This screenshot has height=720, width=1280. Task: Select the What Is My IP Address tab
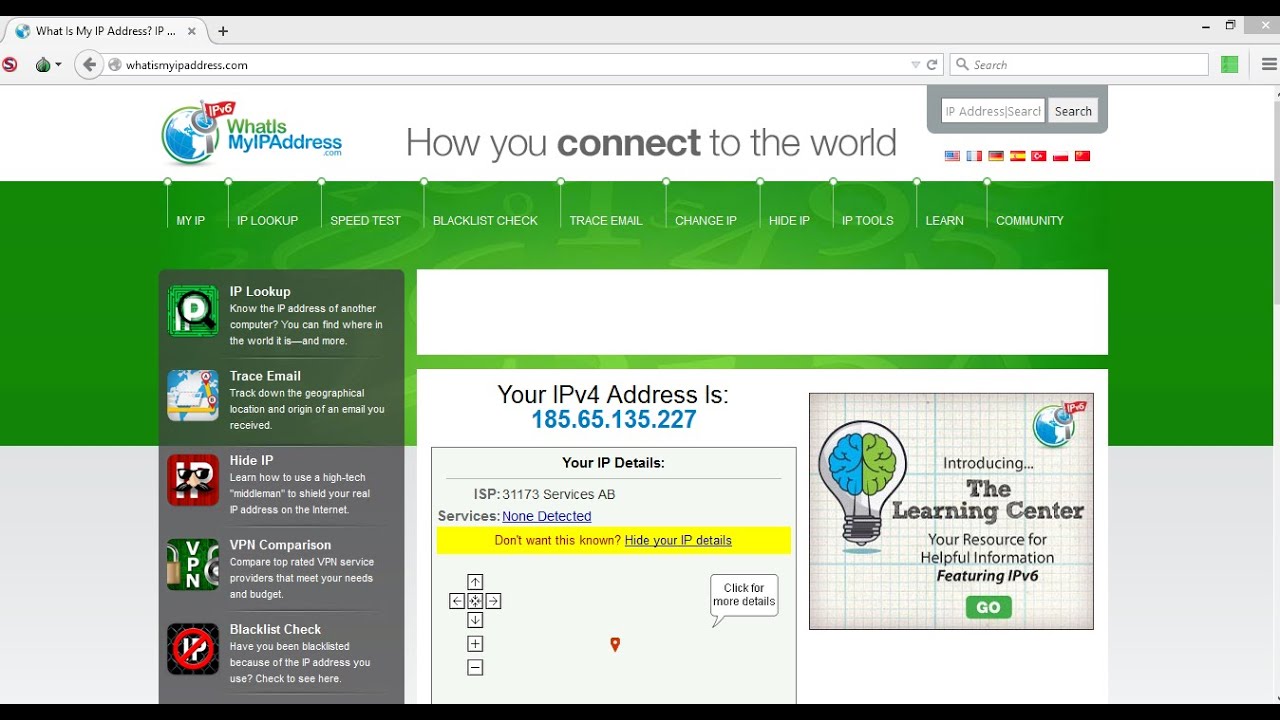click(x=105, y=31)
